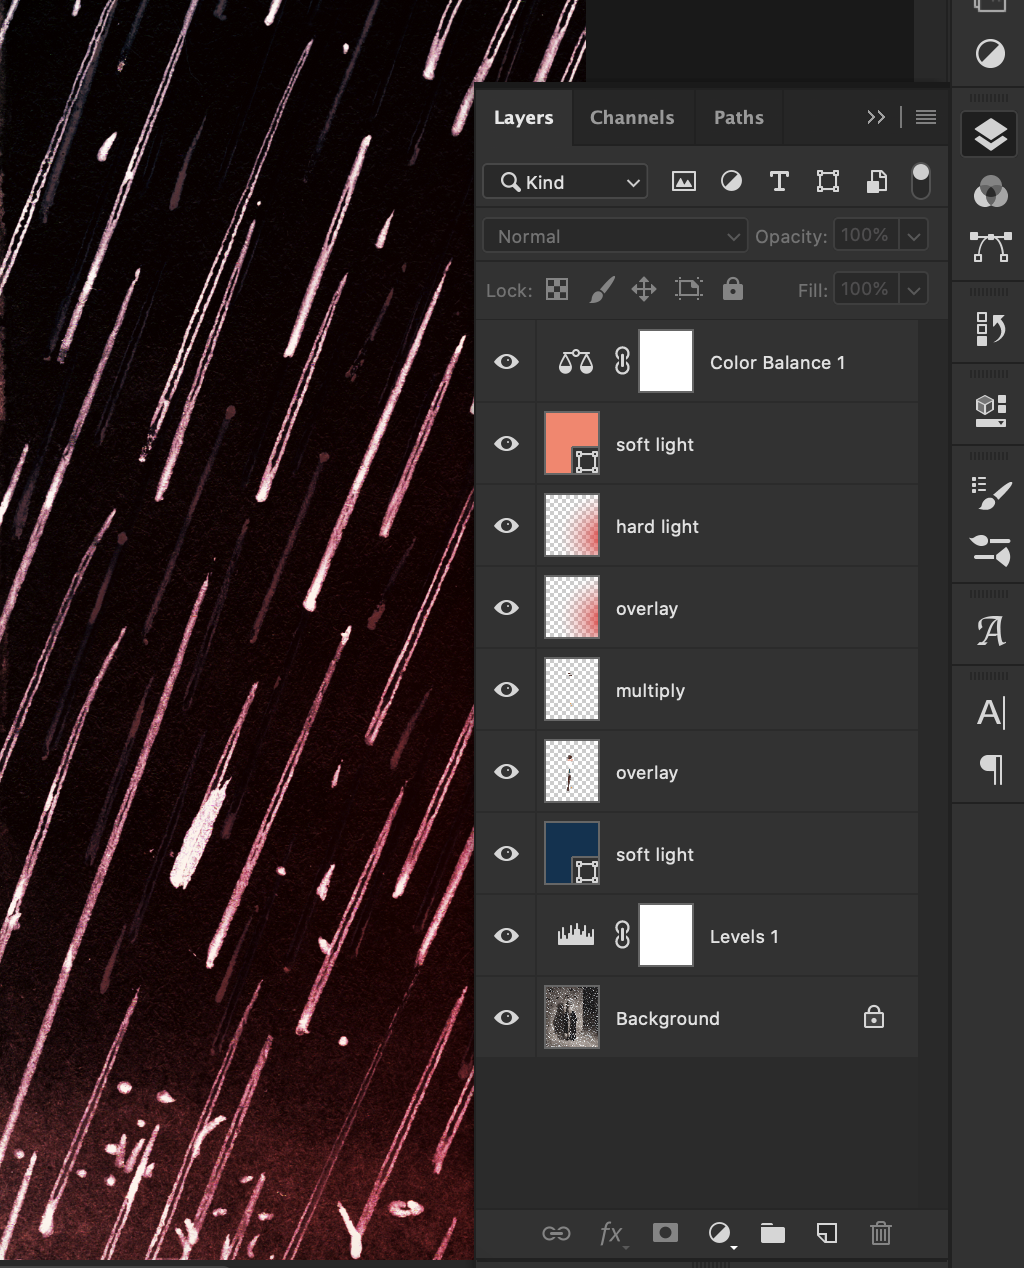This screenshot has width=1024, height=1268.
Task: Open 3D cube panel icon in side dock
Action: point(990,410)
